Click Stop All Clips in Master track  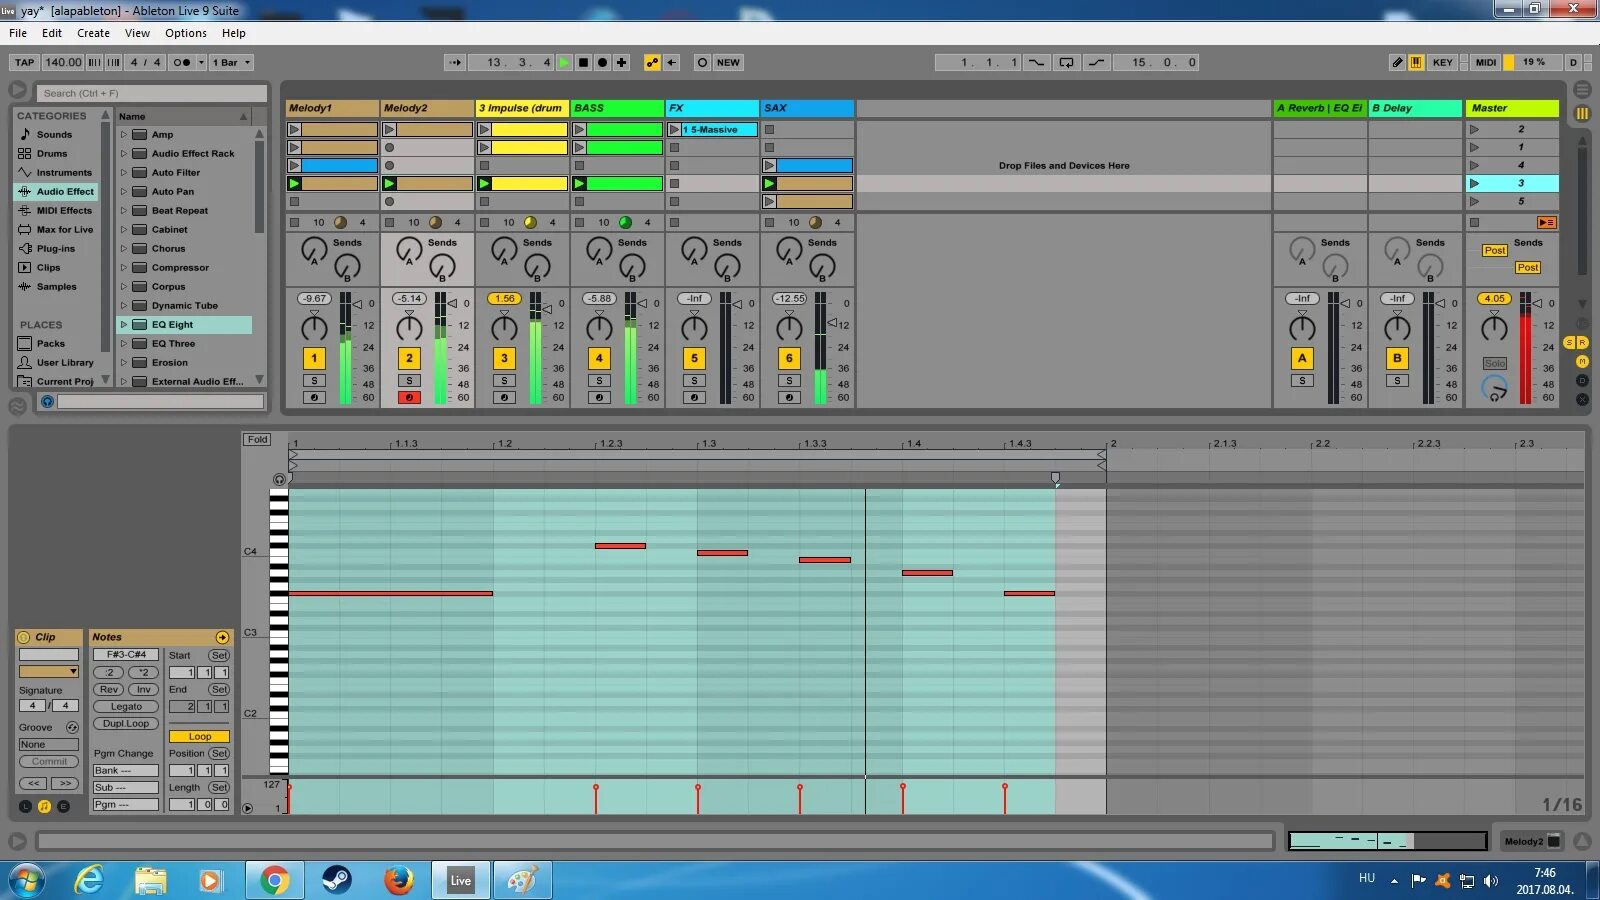[x=1474, y=223]
